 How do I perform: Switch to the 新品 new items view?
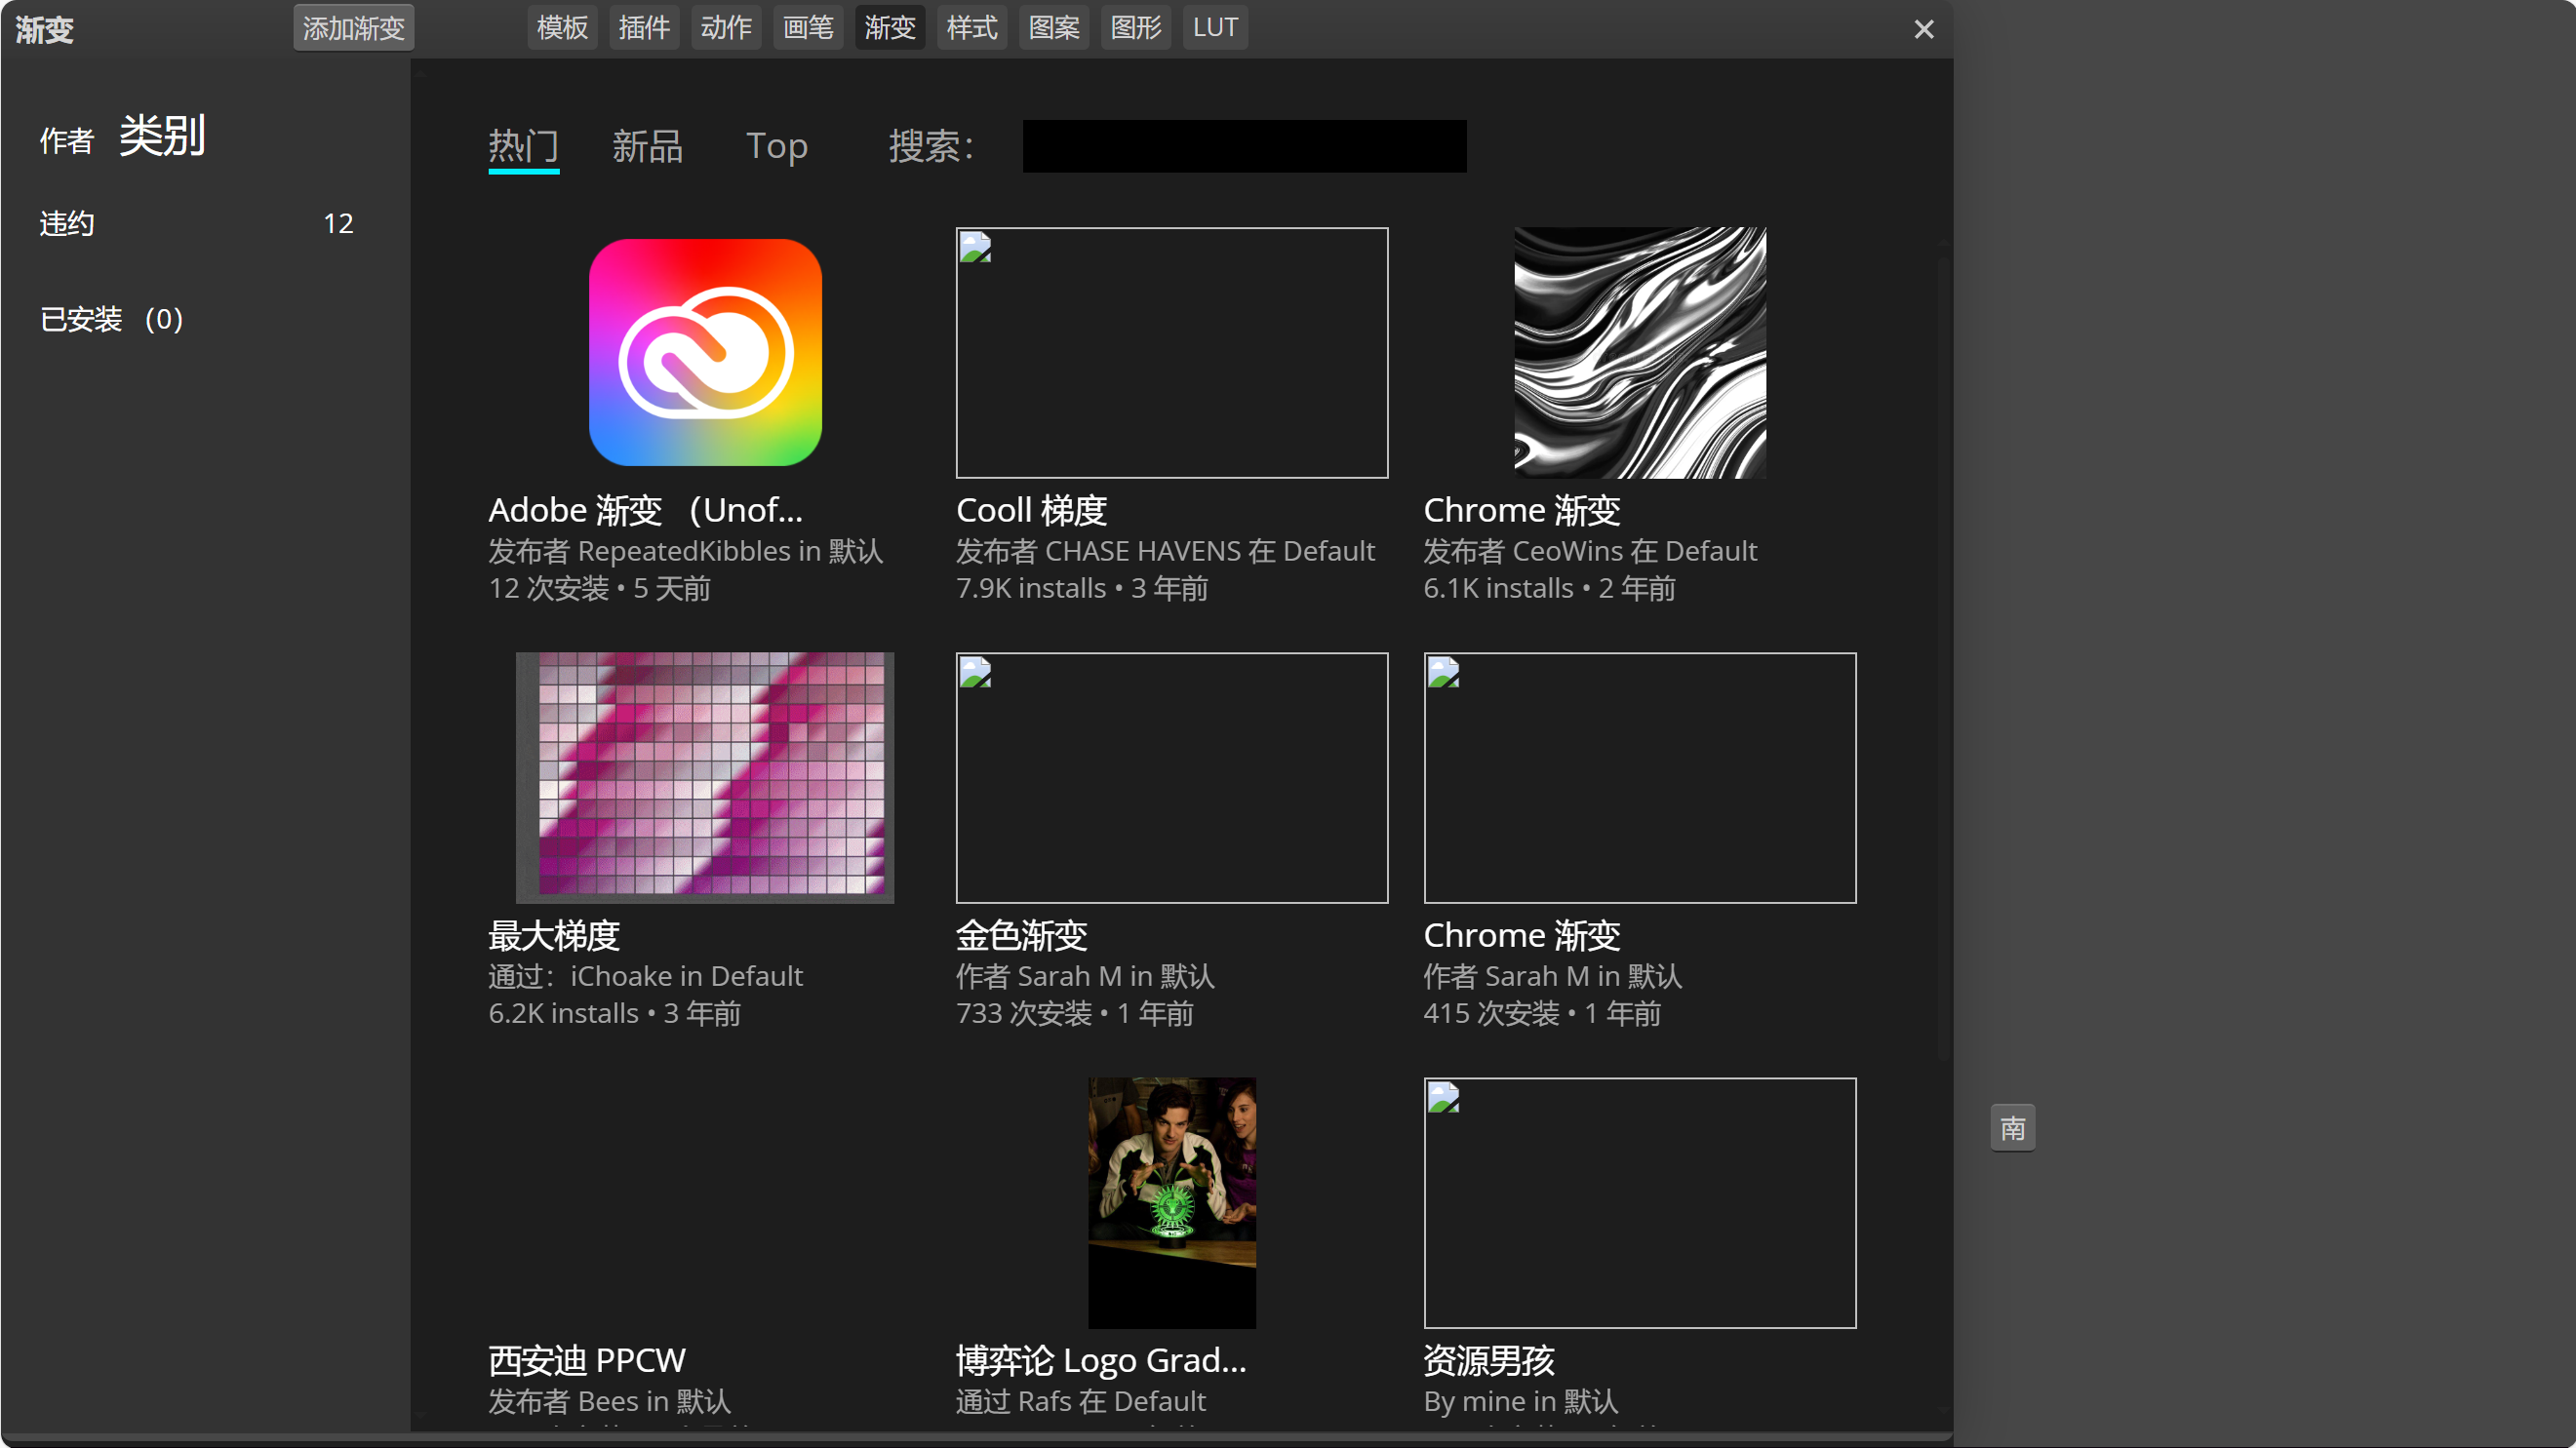pos(646,146)
